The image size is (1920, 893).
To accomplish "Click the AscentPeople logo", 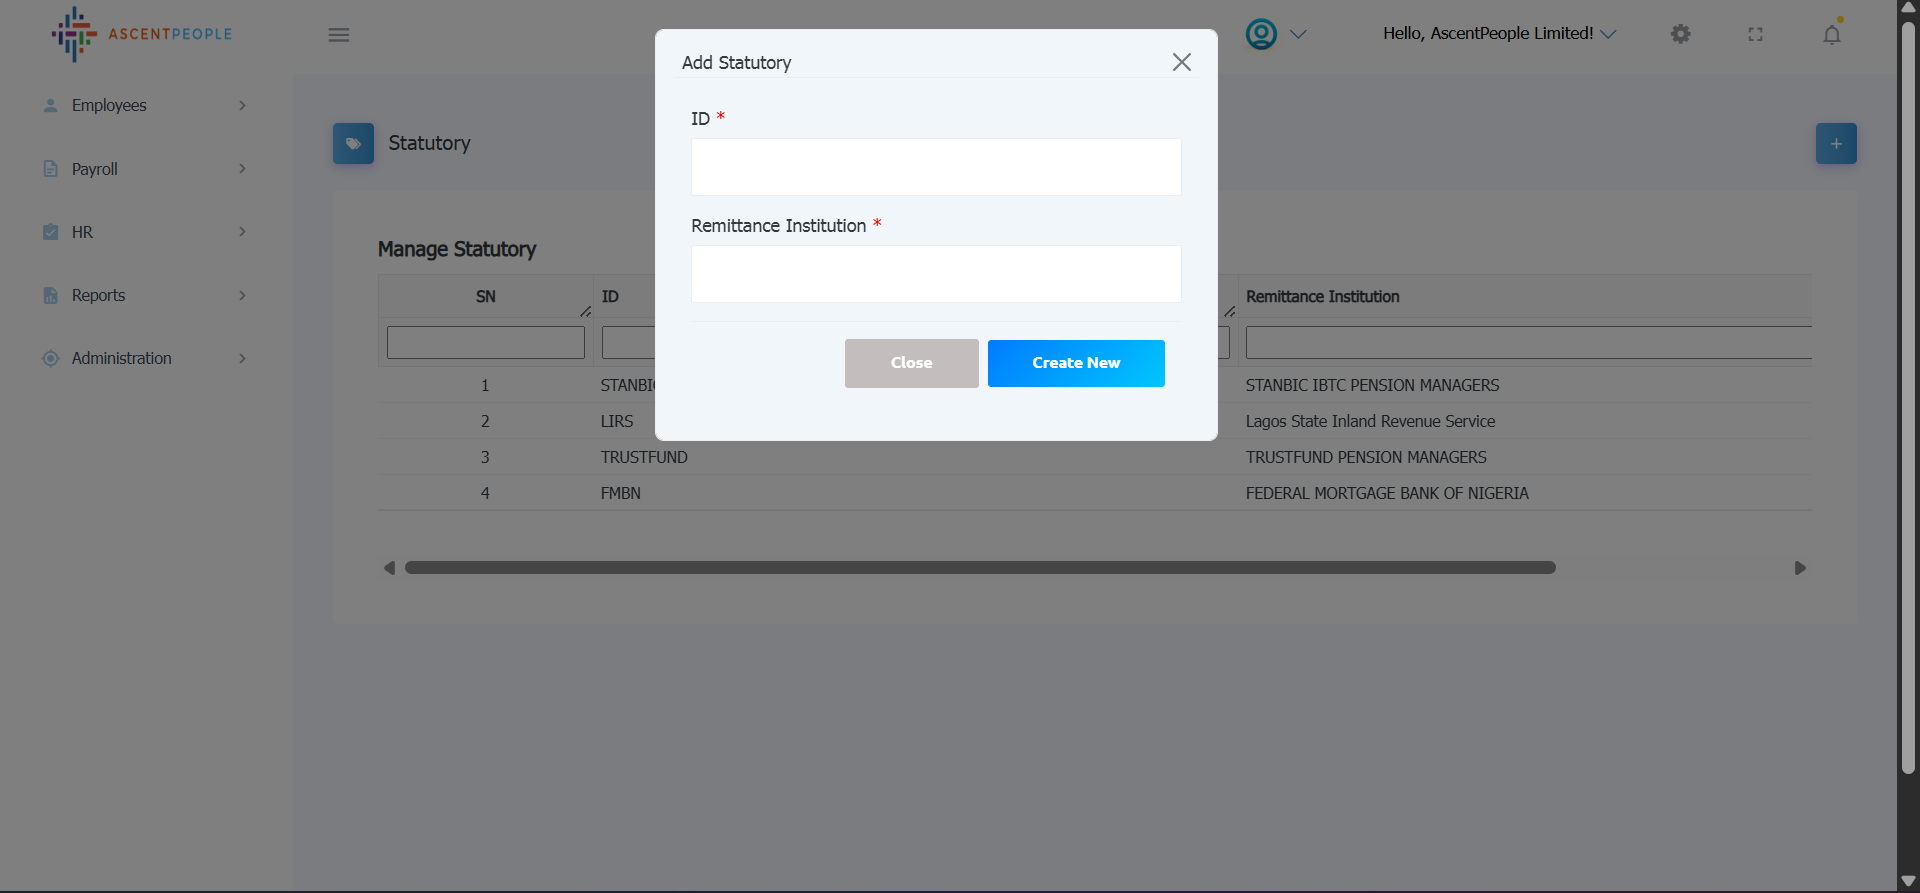I will [142, 34].
